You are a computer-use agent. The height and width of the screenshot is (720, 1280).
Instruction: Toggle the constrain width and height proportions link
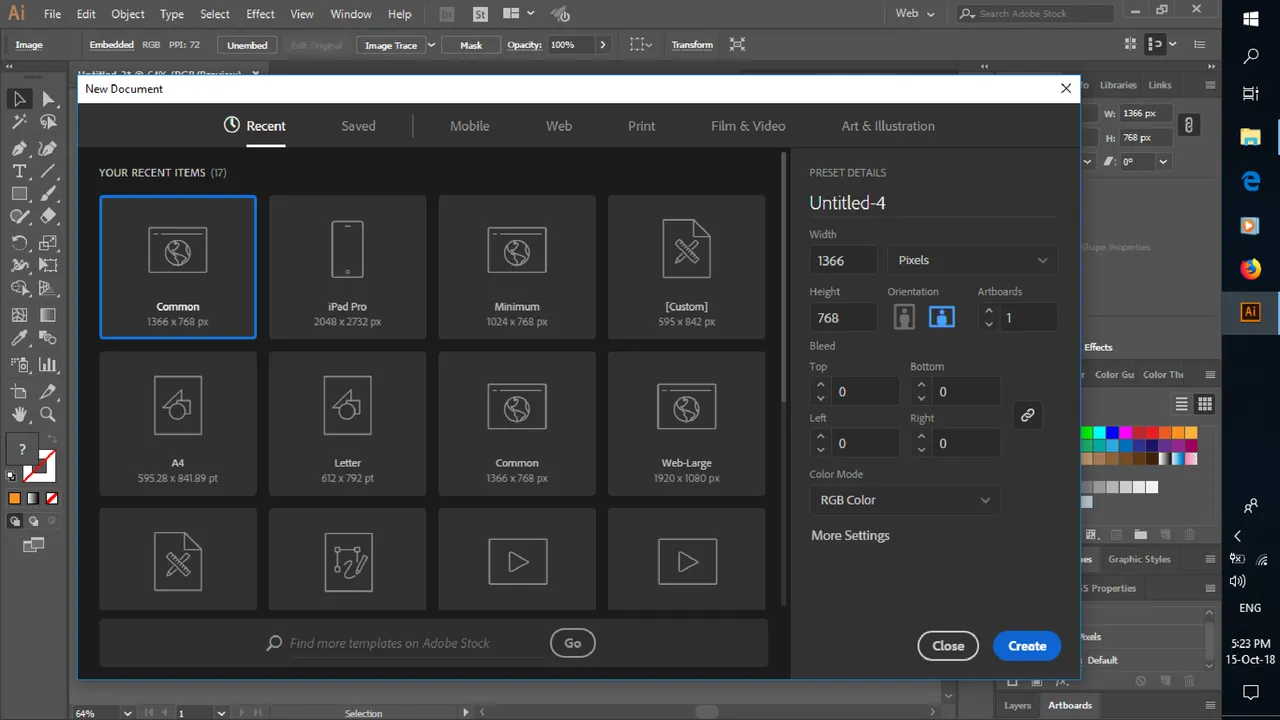pos(1188,125)
